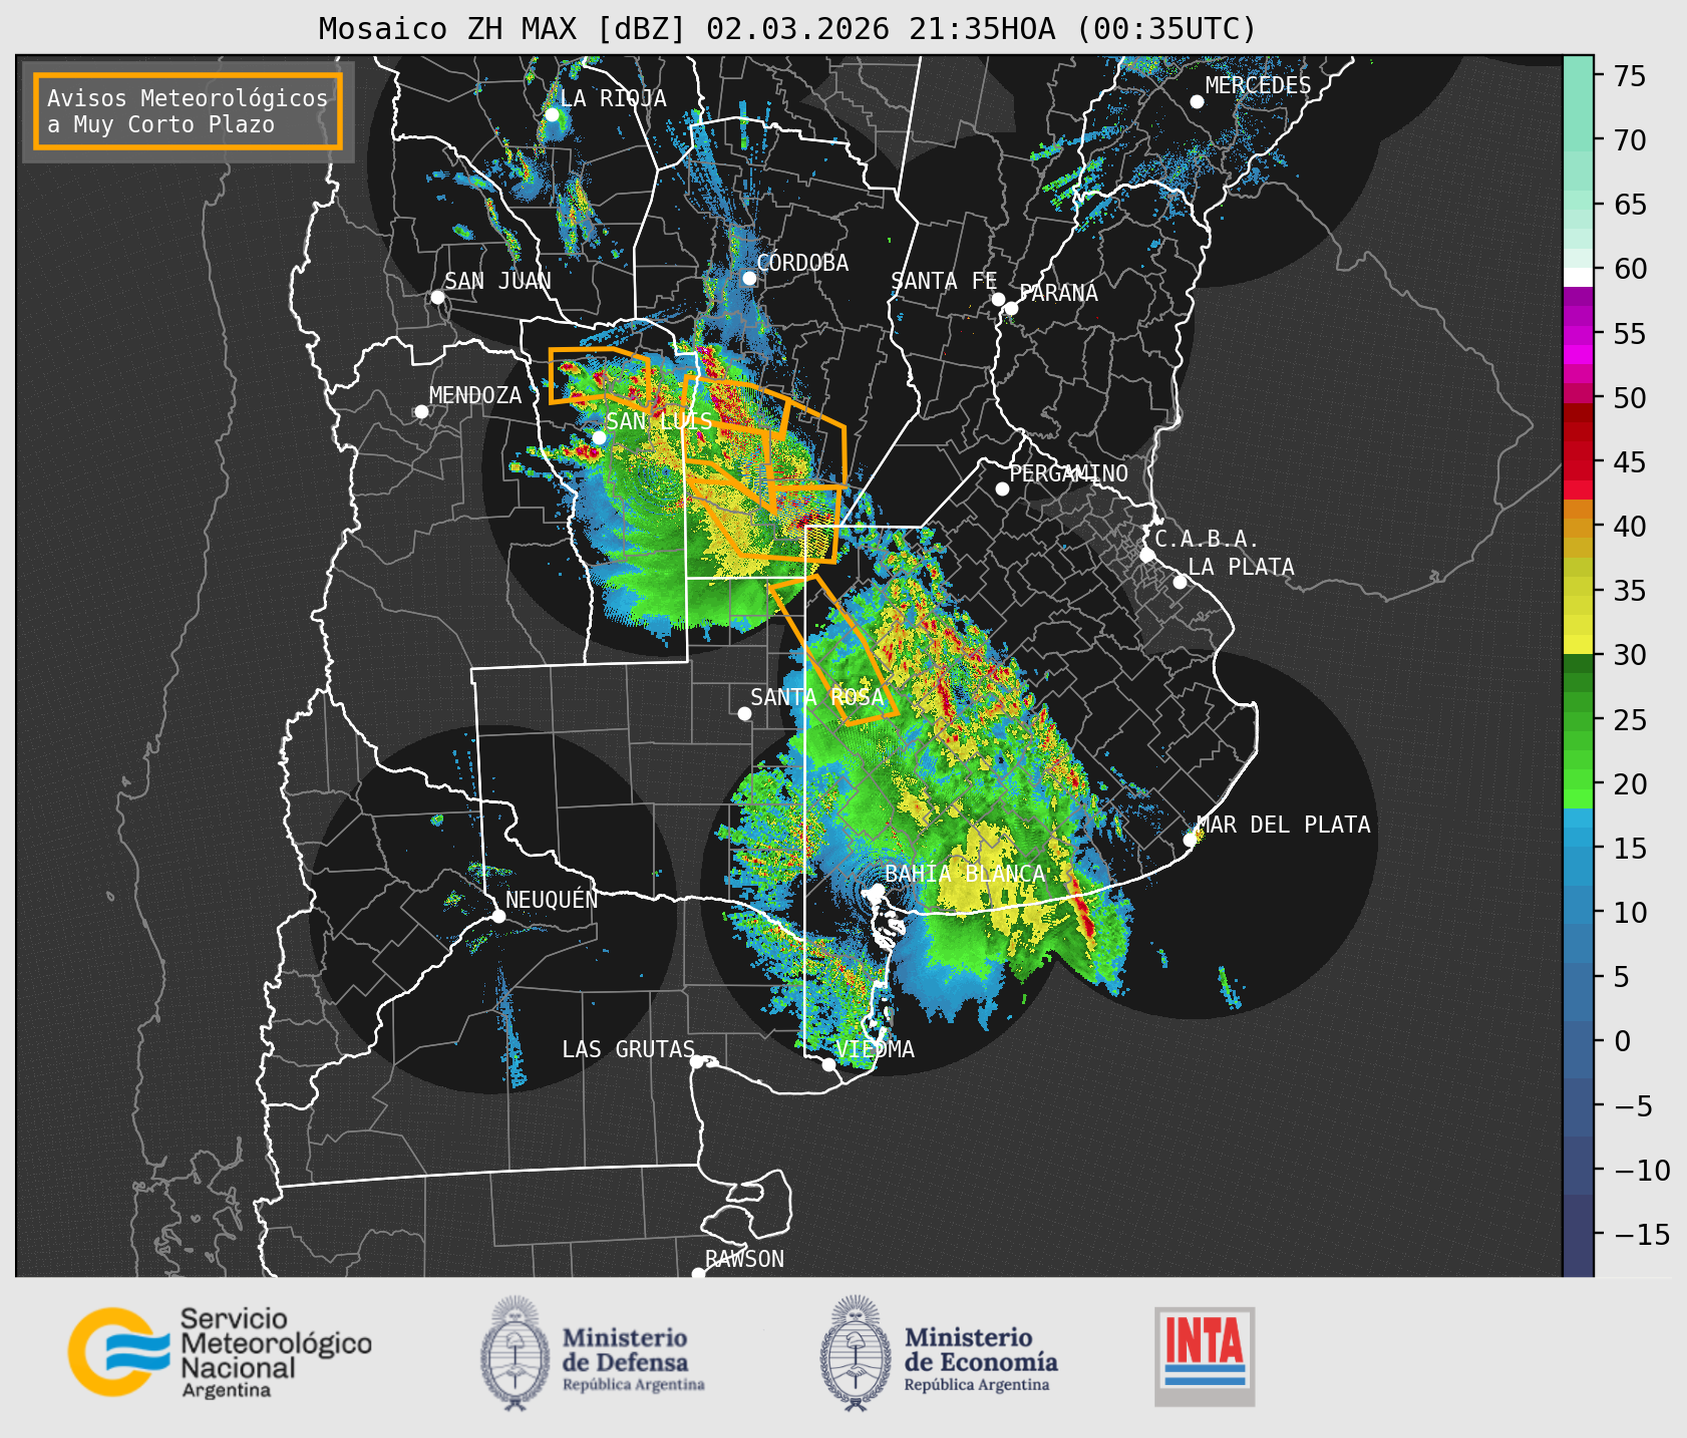Click the Avisos Meteorológicos a Muy Corto Plazo legend box
The image size is (1687, 1438).
[188, 111]
